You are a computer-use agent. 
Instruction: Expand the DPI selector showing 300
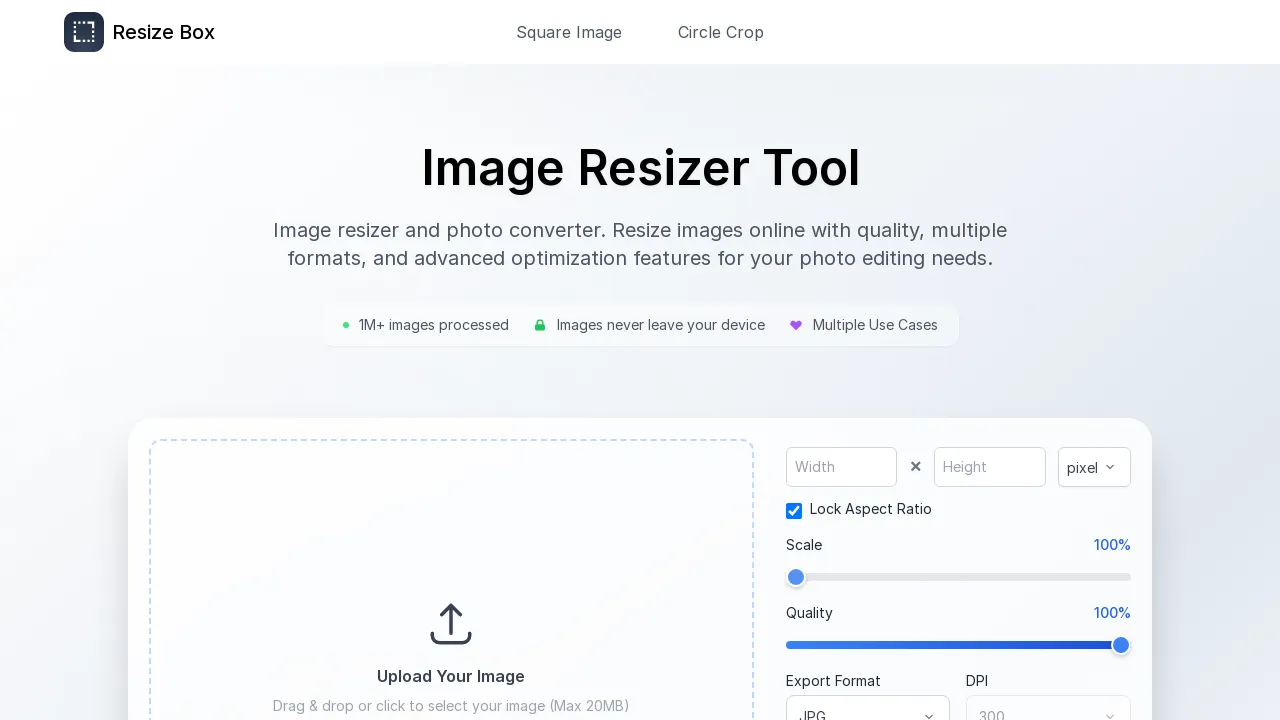tap(1047, 713)
